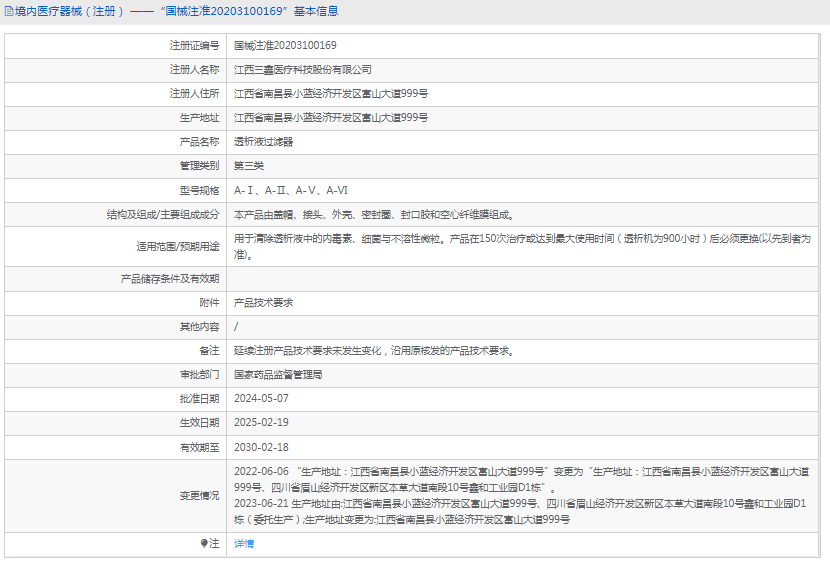Click the 管理类别 row label
Viewport: 830px width, 566px height.
click(x=200, y=166)
